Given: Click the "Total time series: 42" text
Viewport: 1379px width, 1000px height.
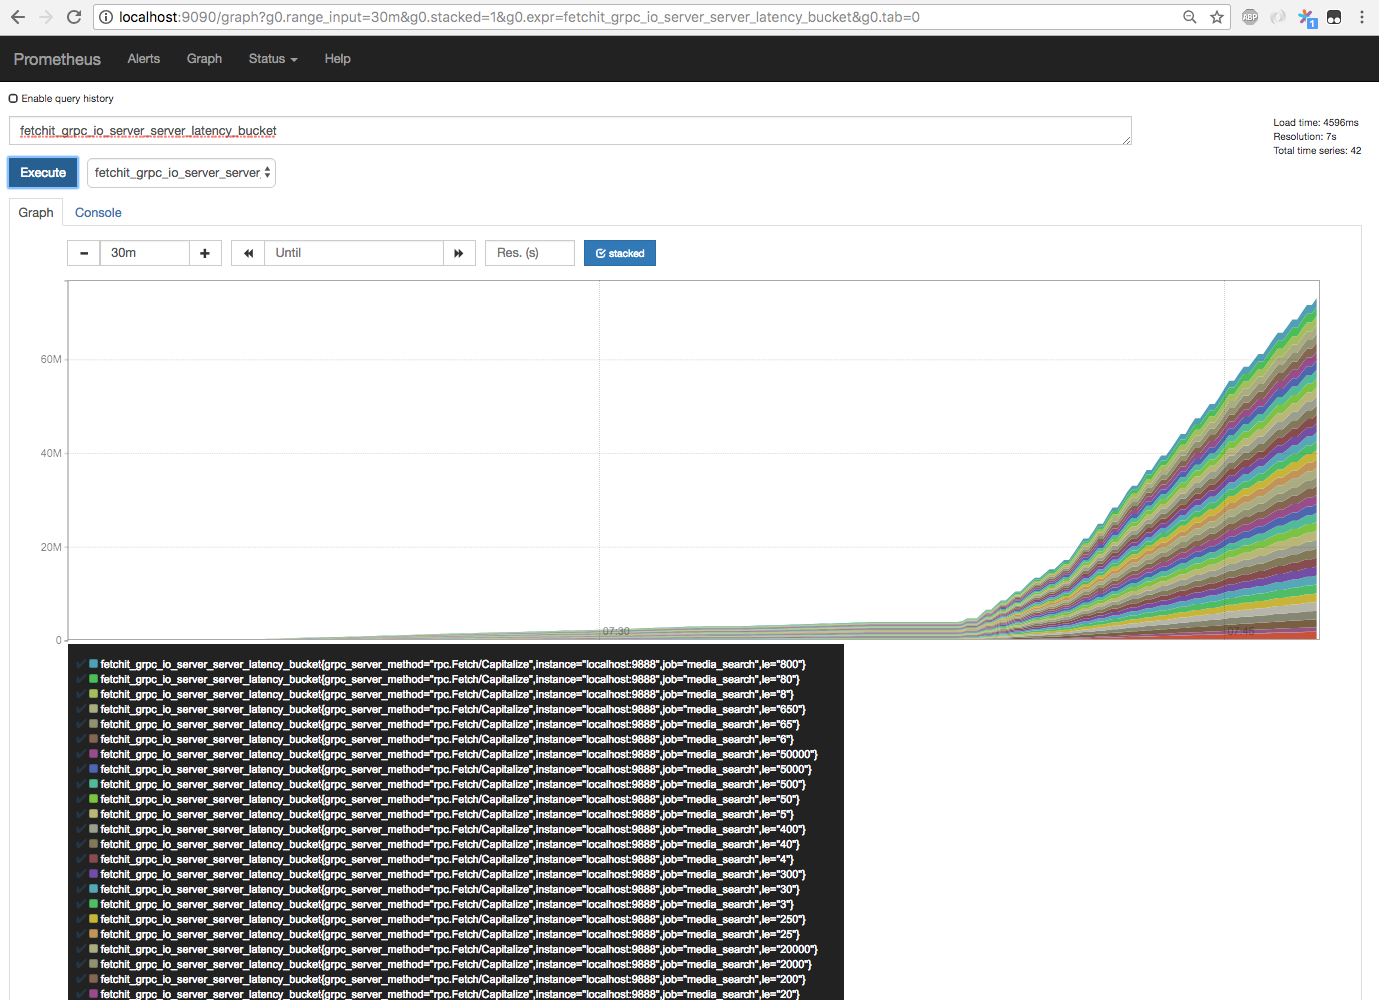Looking at the screenshot, I should [1317, 151].
